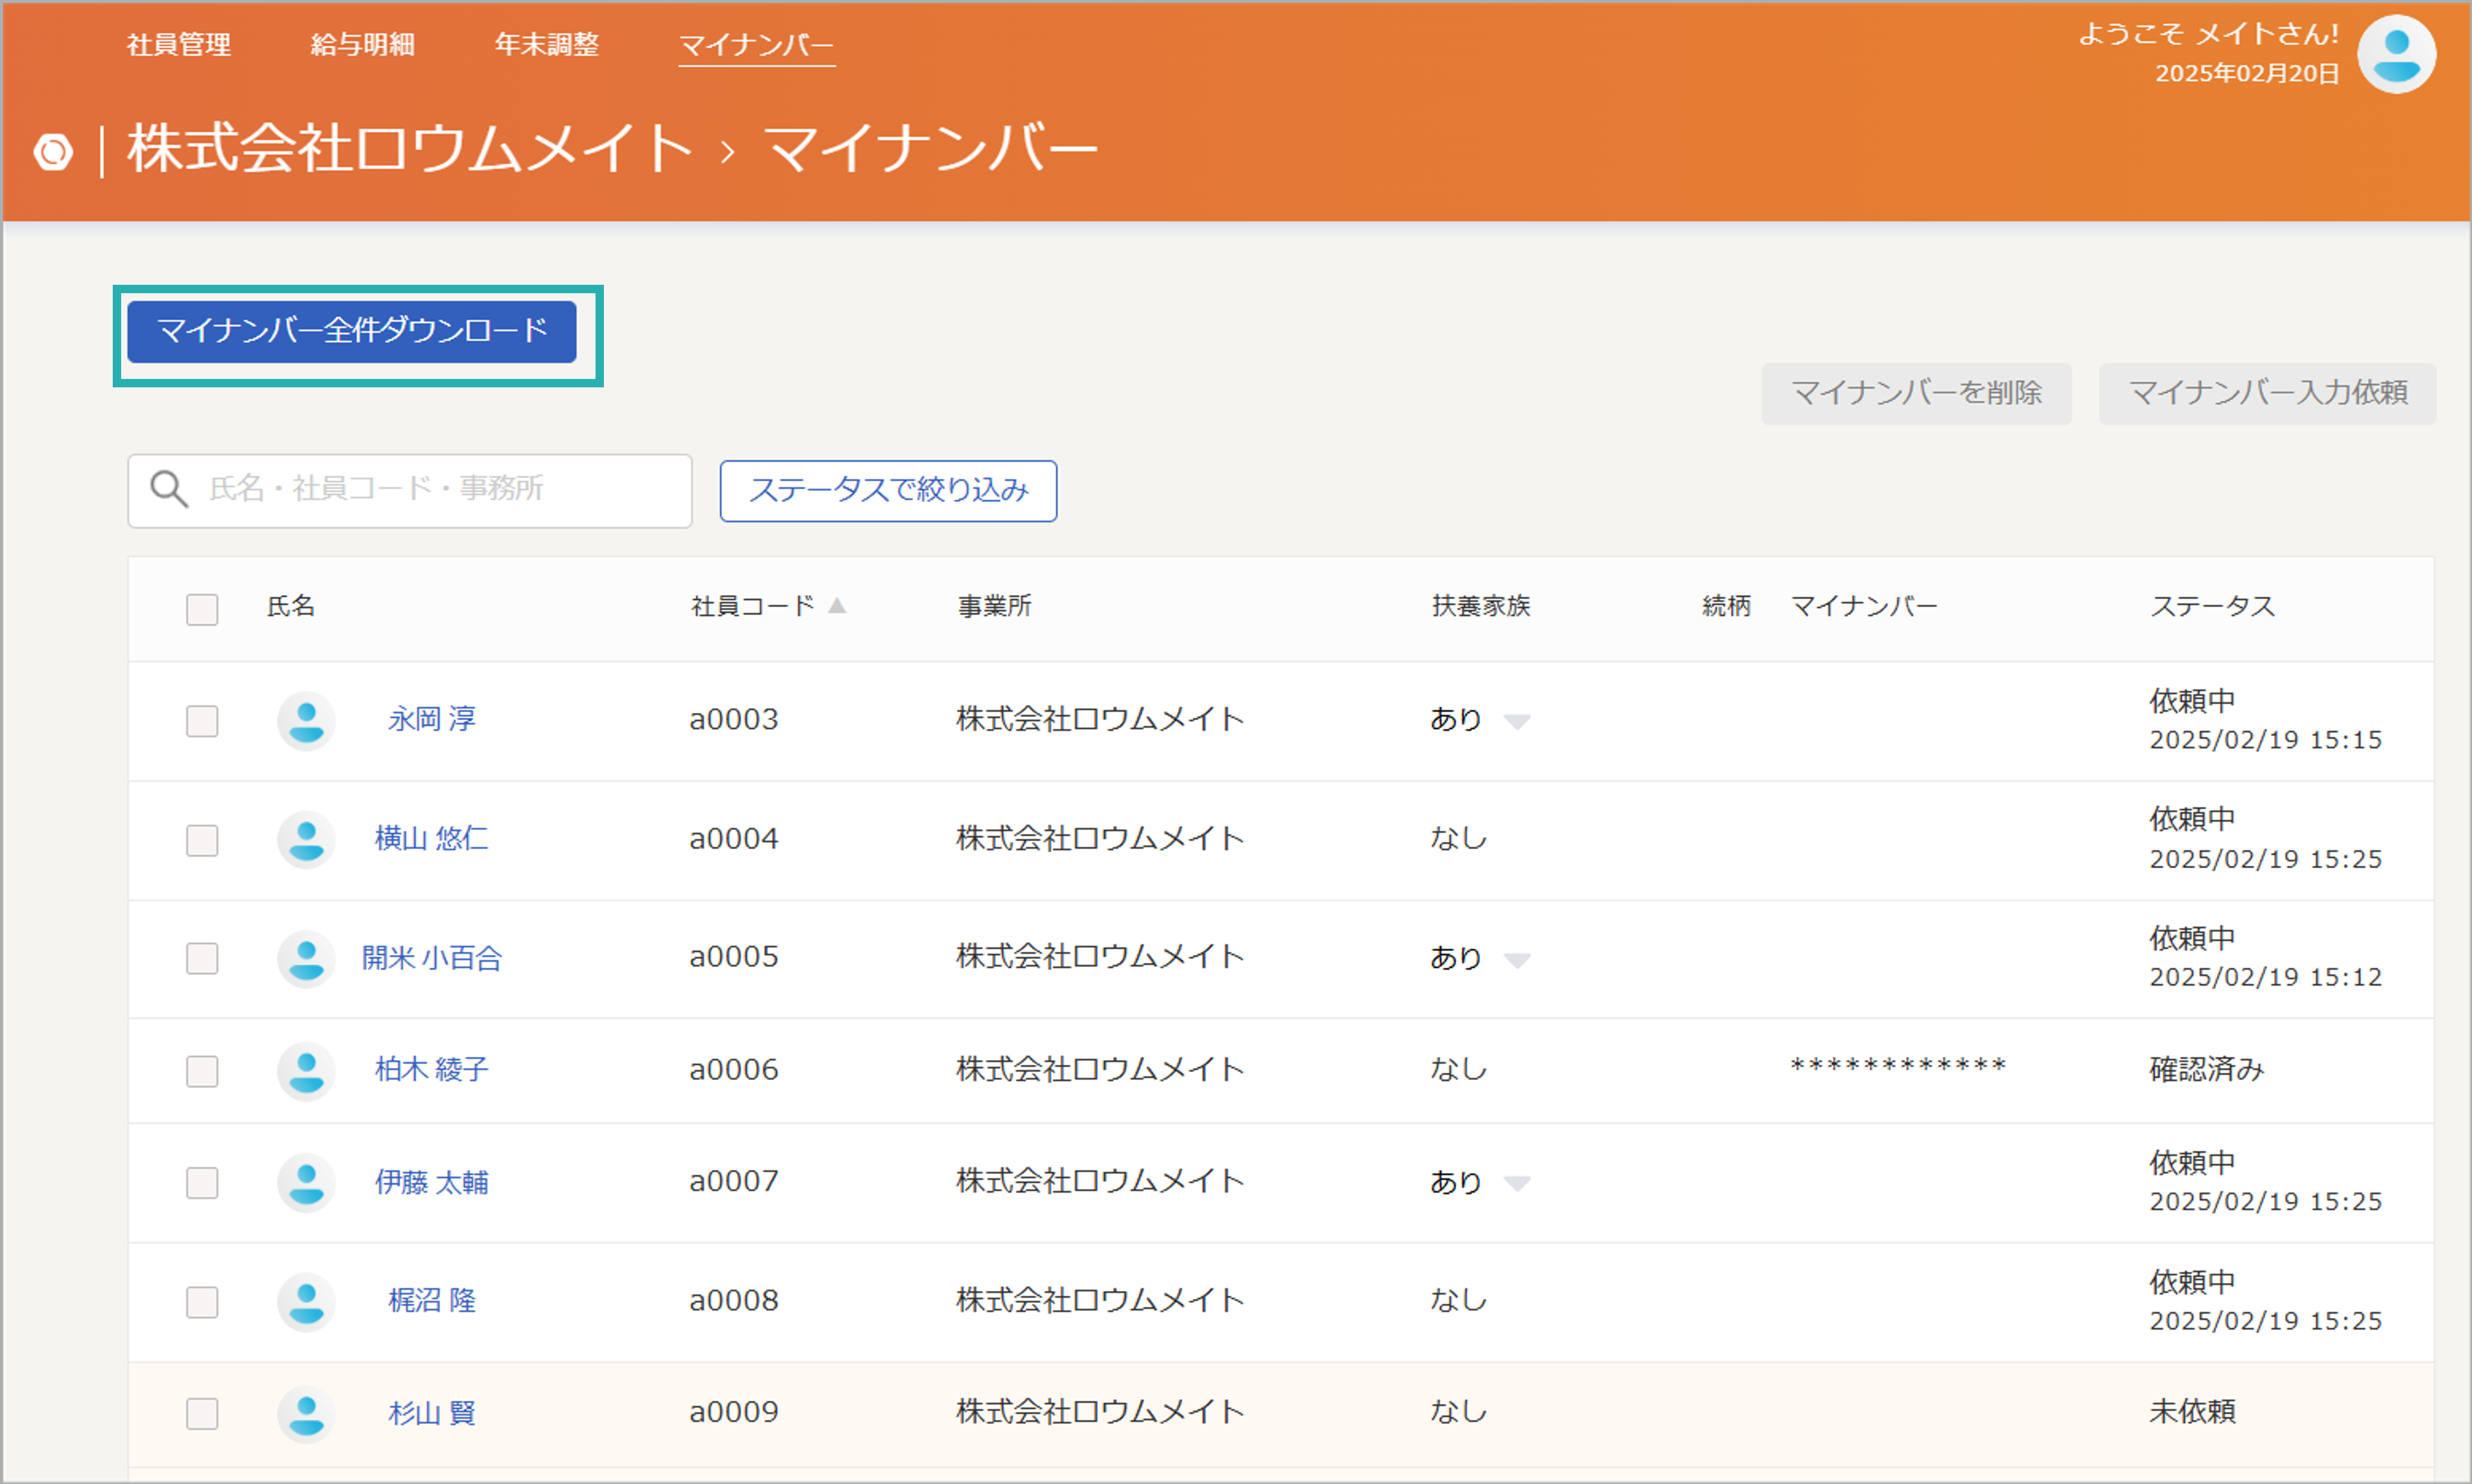Viewport: 2472px width, 1484px height.
Task: Open 永岡 淳 employee link
Action: [432, 719]
